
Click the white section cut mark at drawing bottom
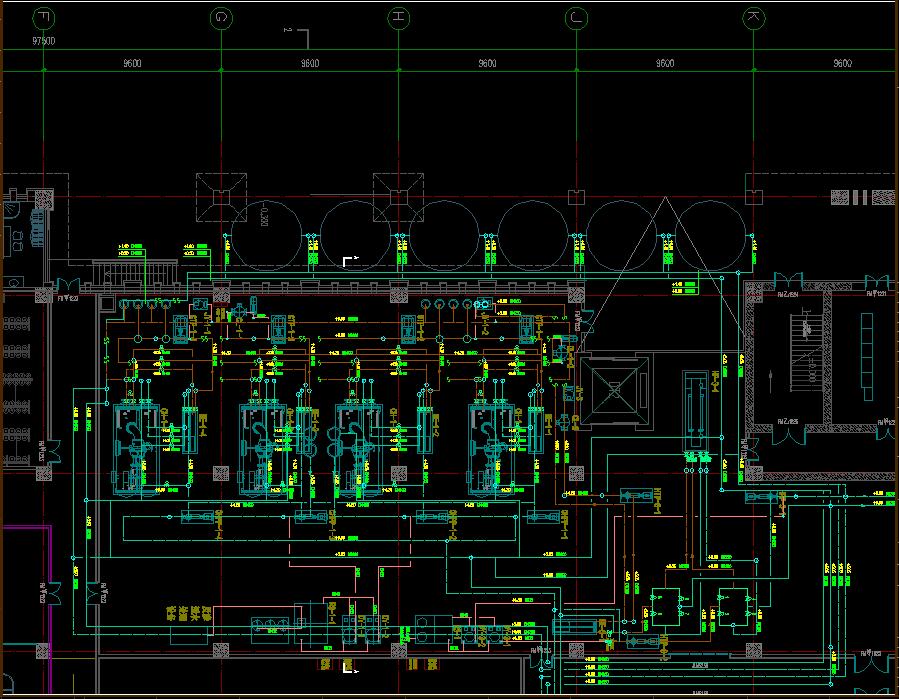(350, 667)
